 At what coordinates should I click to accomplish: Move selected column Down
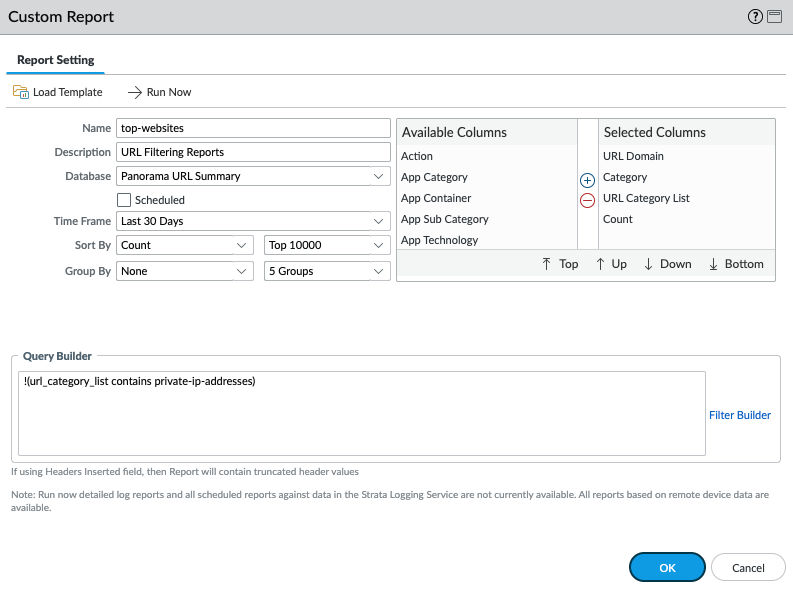click(x=667, y=264)
